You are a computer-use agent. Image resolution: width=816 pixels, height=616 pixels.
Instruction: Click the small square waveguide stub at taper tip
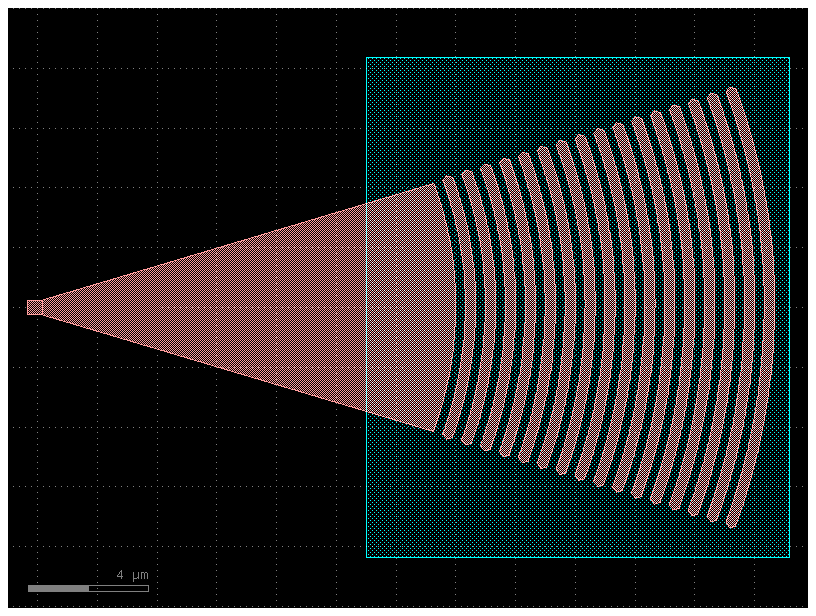(x=34, y=307)
